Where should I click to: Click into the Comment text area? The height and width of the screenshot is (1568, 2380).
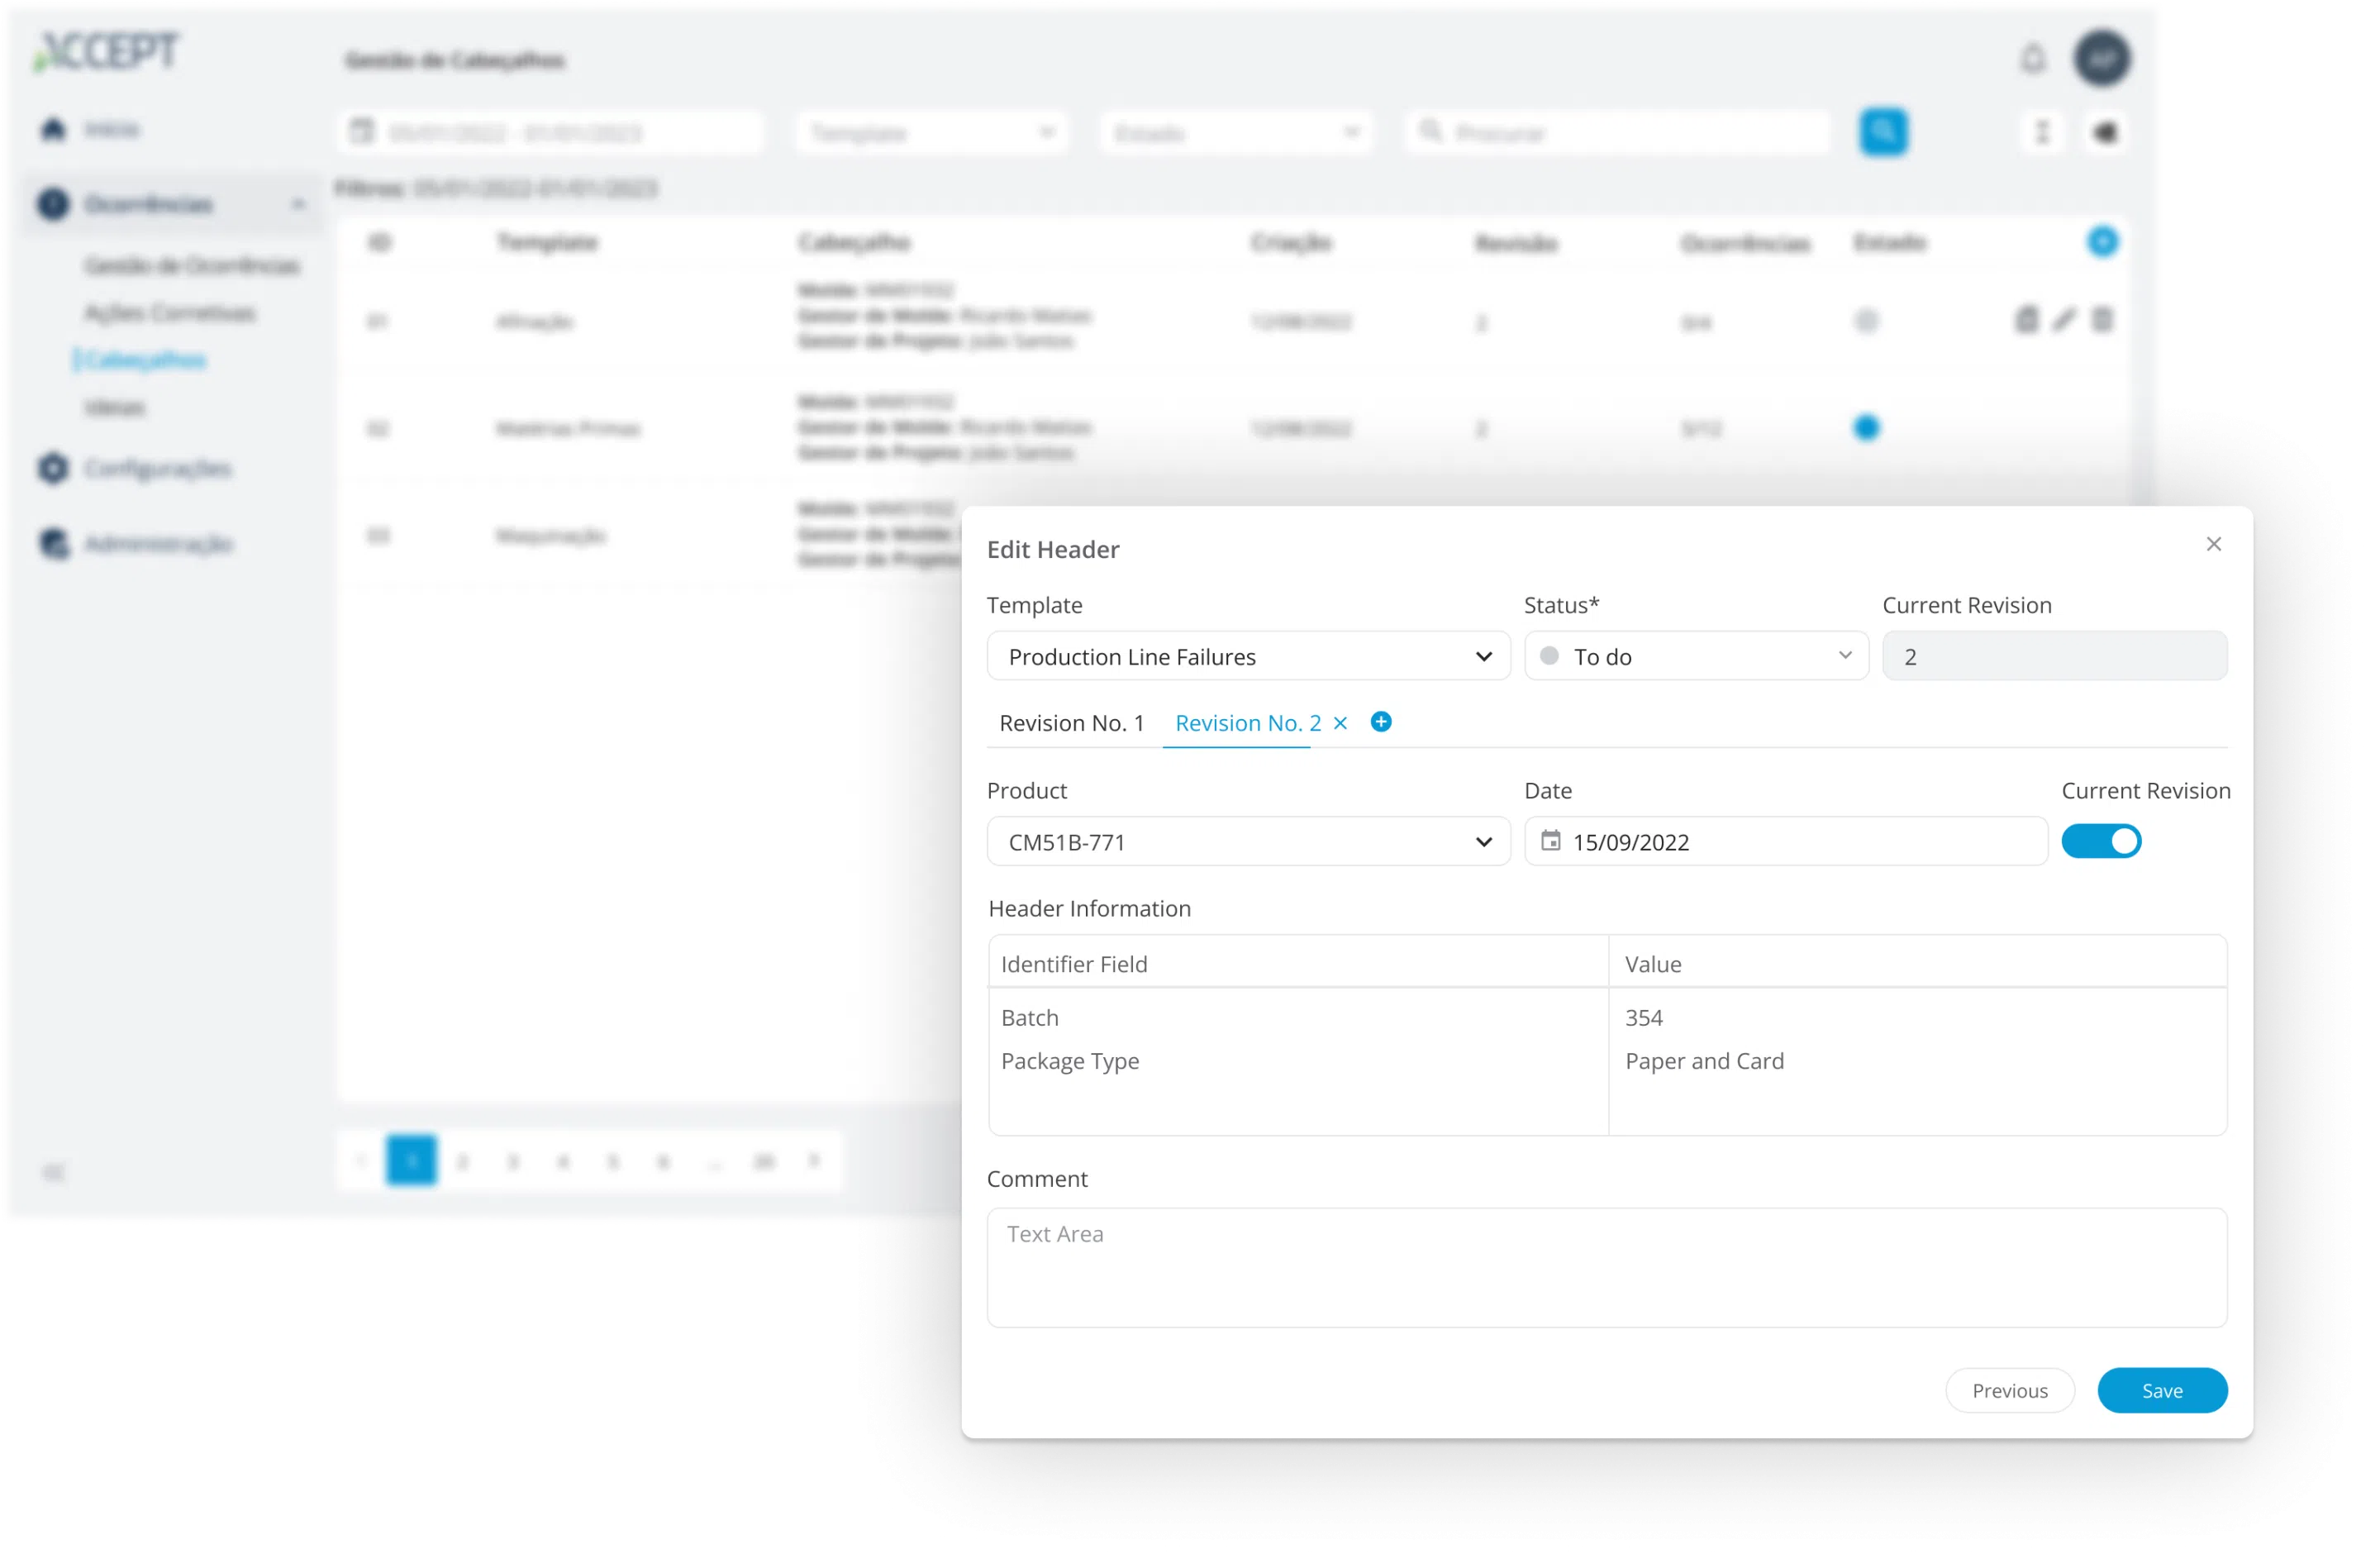[1606, 1267]
